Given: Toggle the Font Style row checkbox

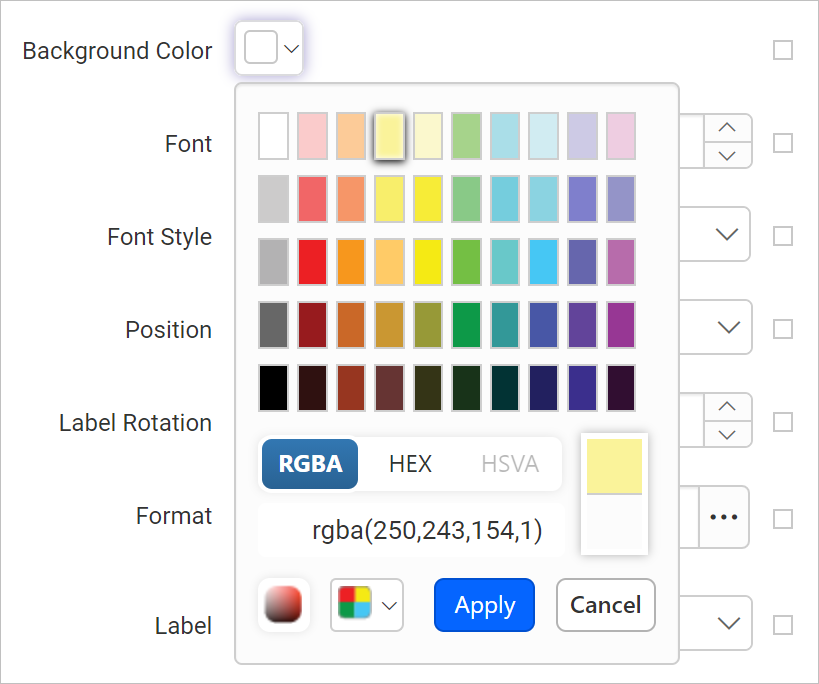Looking at the screenshot, I should [782, 236].
